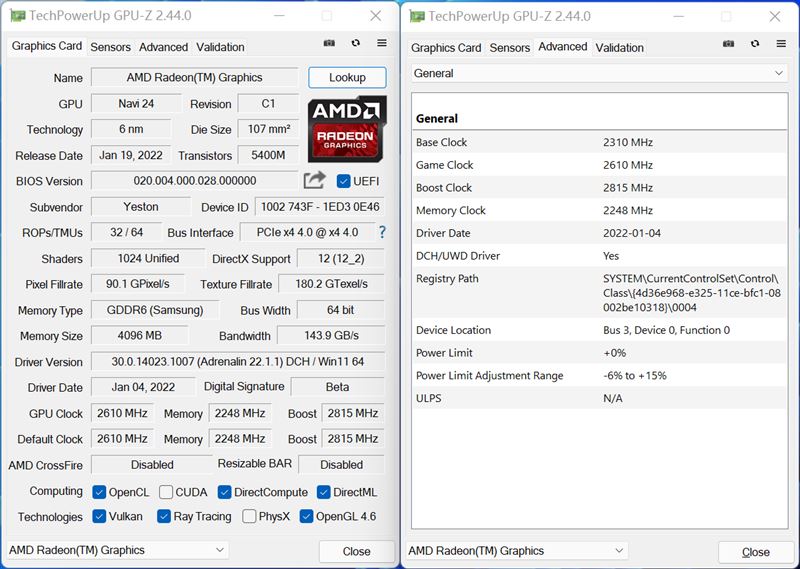
Task: Open the GPU selector dropdown in the left window
Action: coord(118,550)
